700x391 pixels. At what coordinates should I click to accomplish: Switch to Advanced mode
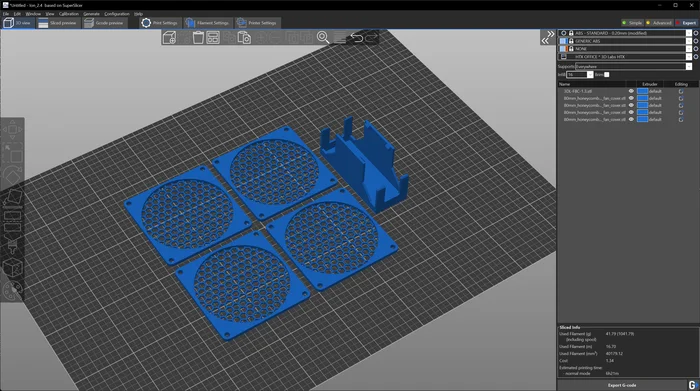pos(659,23)
